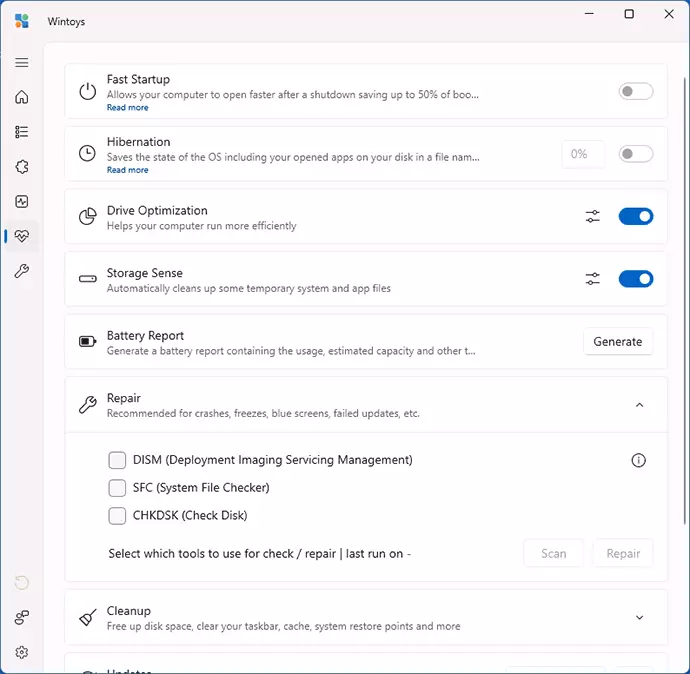Minimize the Wintoys window

[589, 14]
